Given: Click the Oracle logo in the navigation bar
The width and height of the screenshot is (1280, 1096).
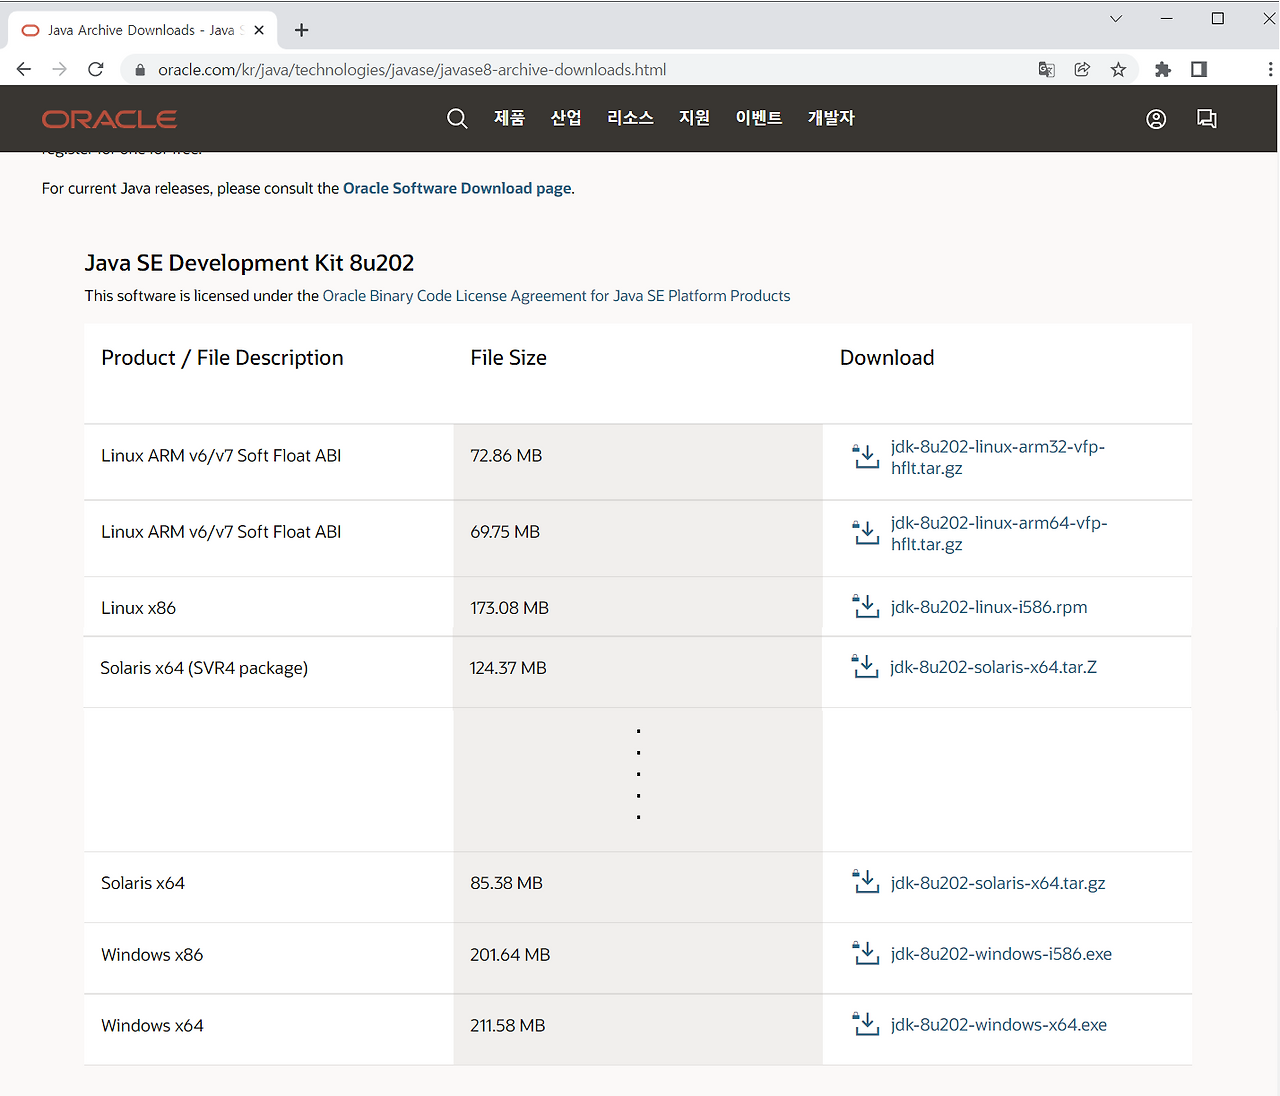Looking at the screenshot, I should [x=108, y=118].
